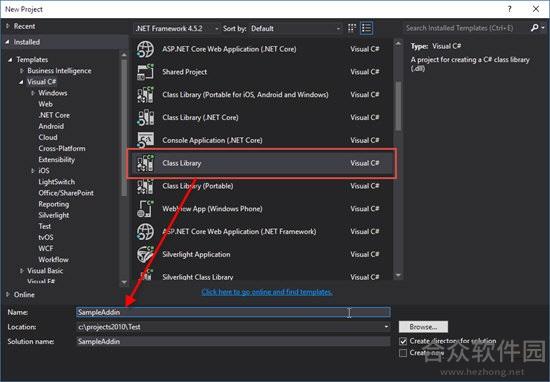The width and height of the screenshot is (550, 382).
Task: Click the Browse... button
Action: coord(423,327)
